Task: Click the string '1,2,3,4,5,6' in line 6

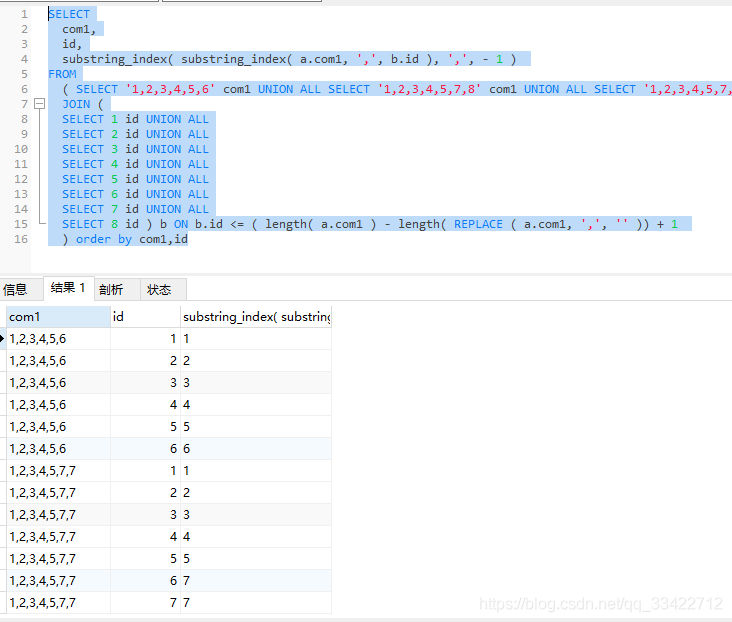Action: pos(170,89)
